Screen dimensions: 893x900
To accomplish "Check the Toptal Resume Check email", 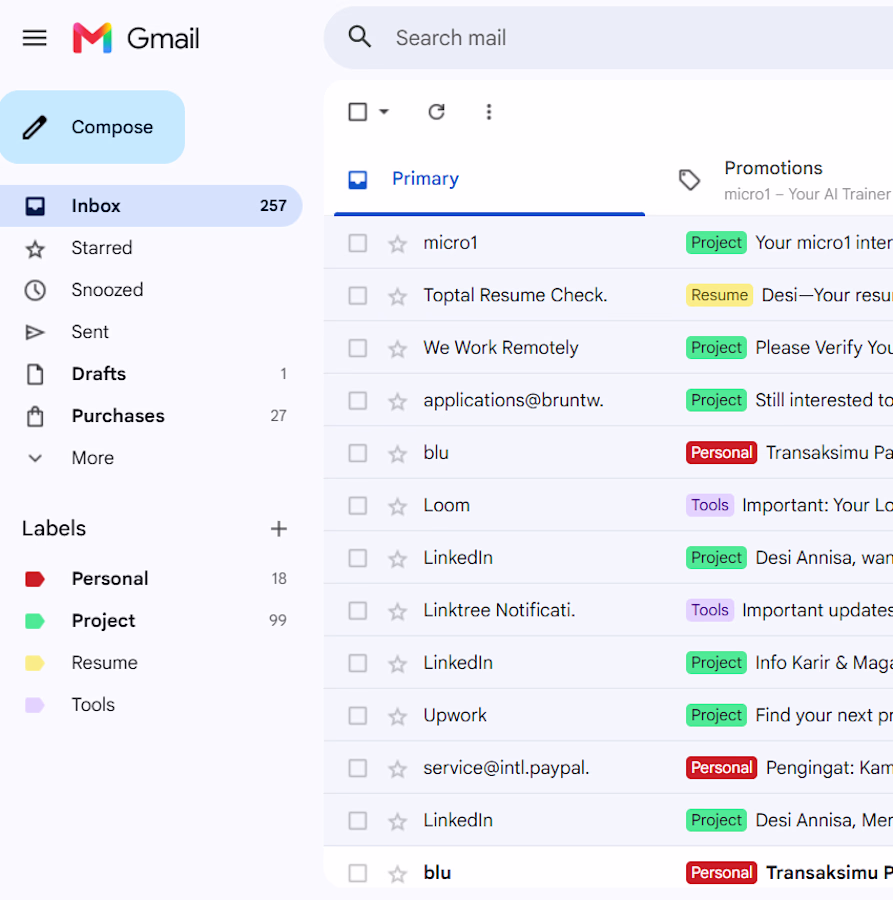I will tap(358, 296).
